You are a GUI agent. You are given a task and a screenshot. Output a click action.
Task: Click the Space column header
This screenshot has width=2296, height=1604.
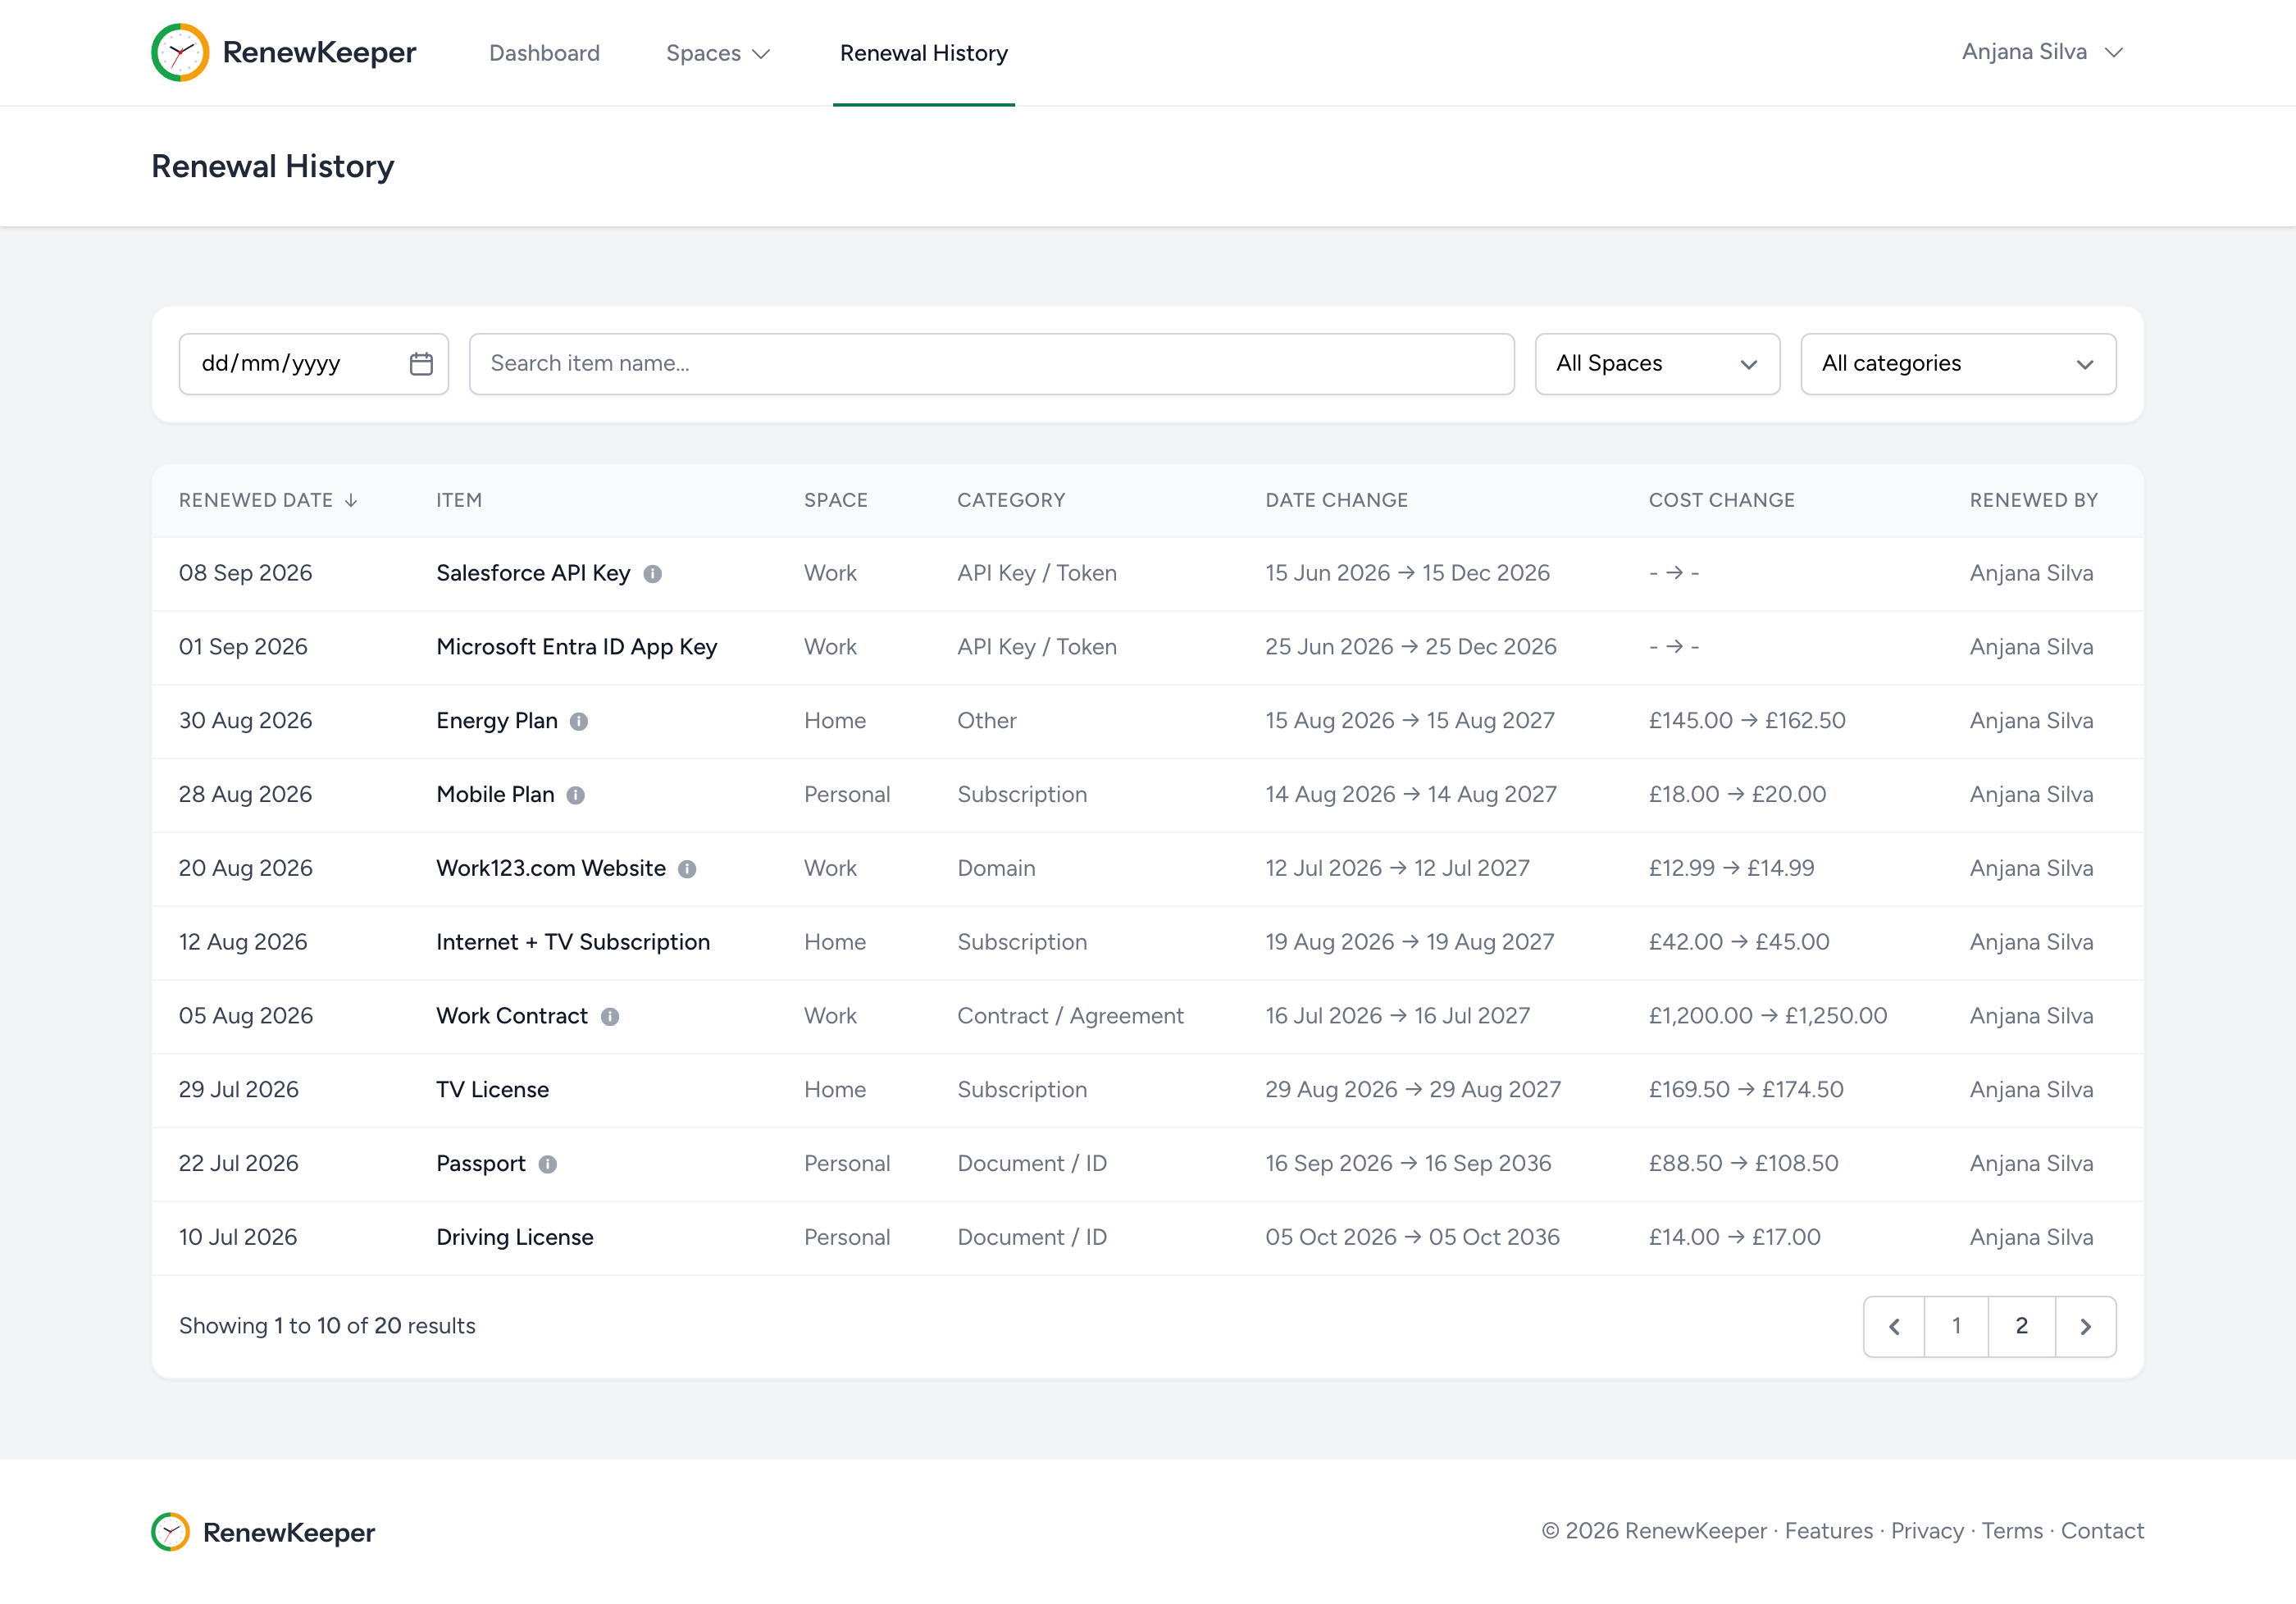(835, 501)
